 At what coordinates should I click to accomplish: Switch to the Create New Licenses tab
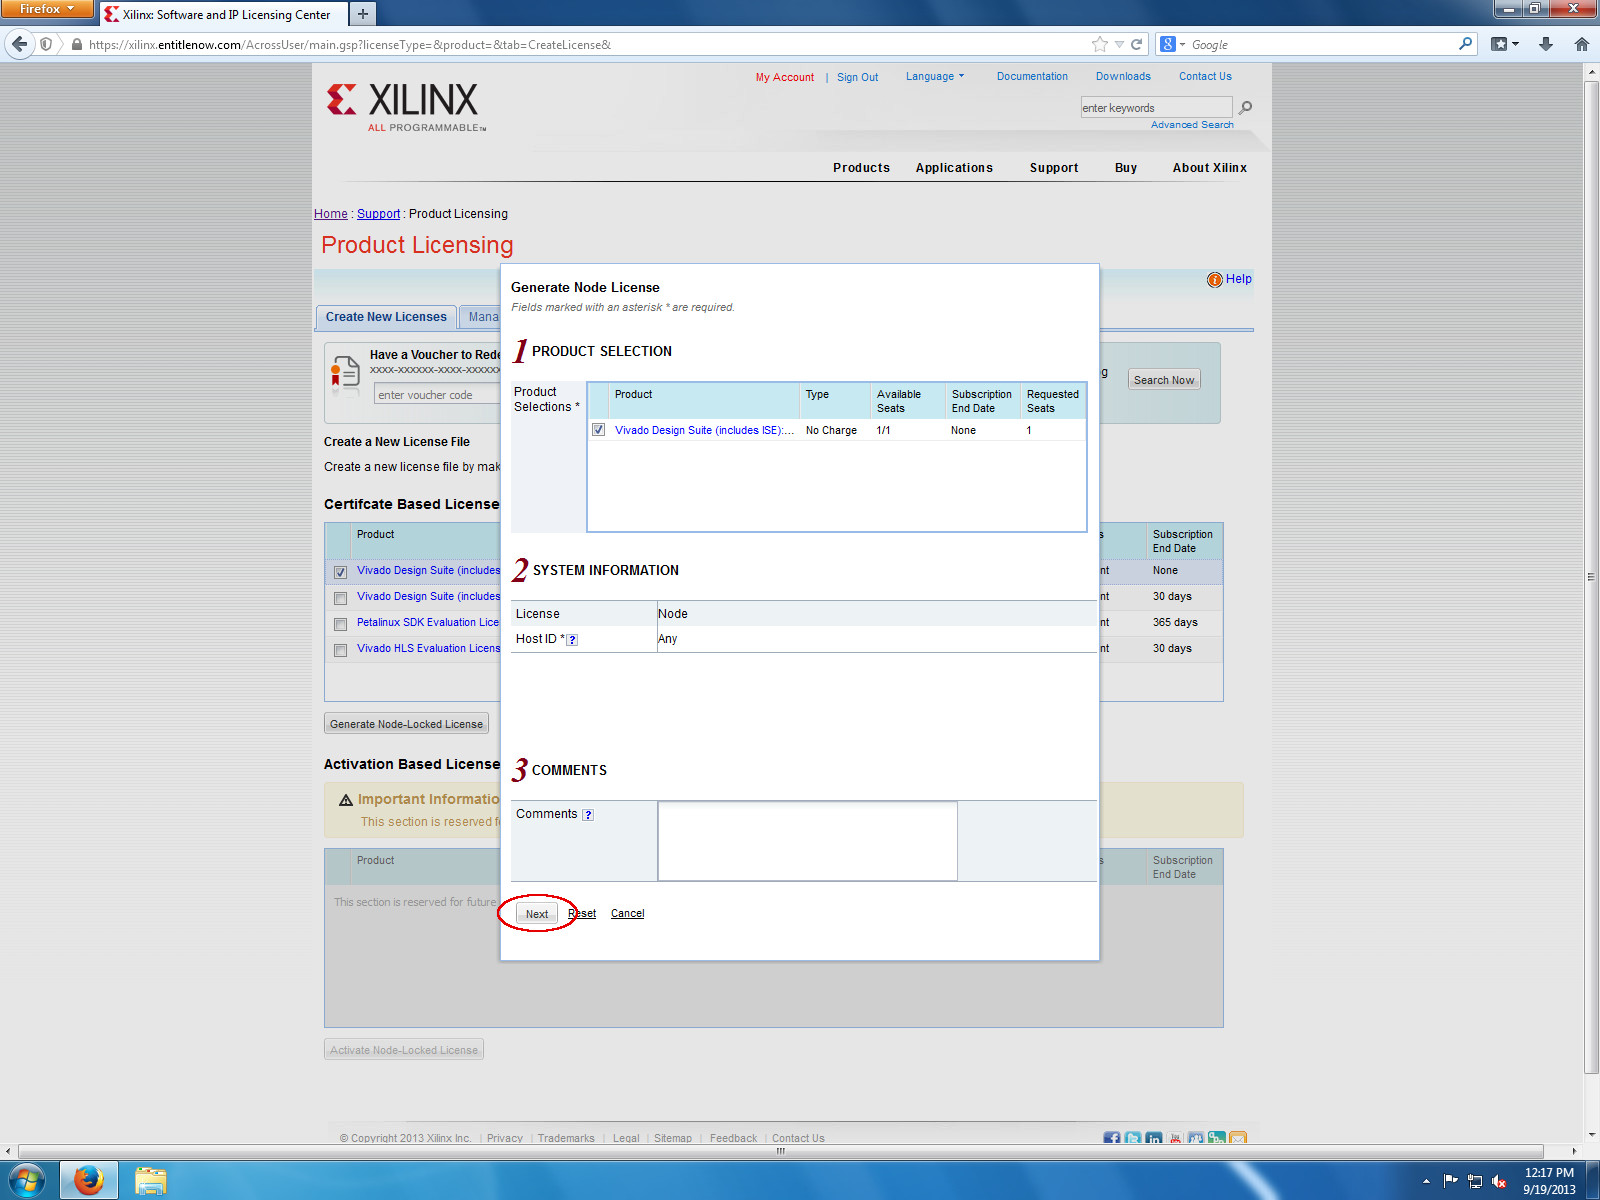point(385,317)
